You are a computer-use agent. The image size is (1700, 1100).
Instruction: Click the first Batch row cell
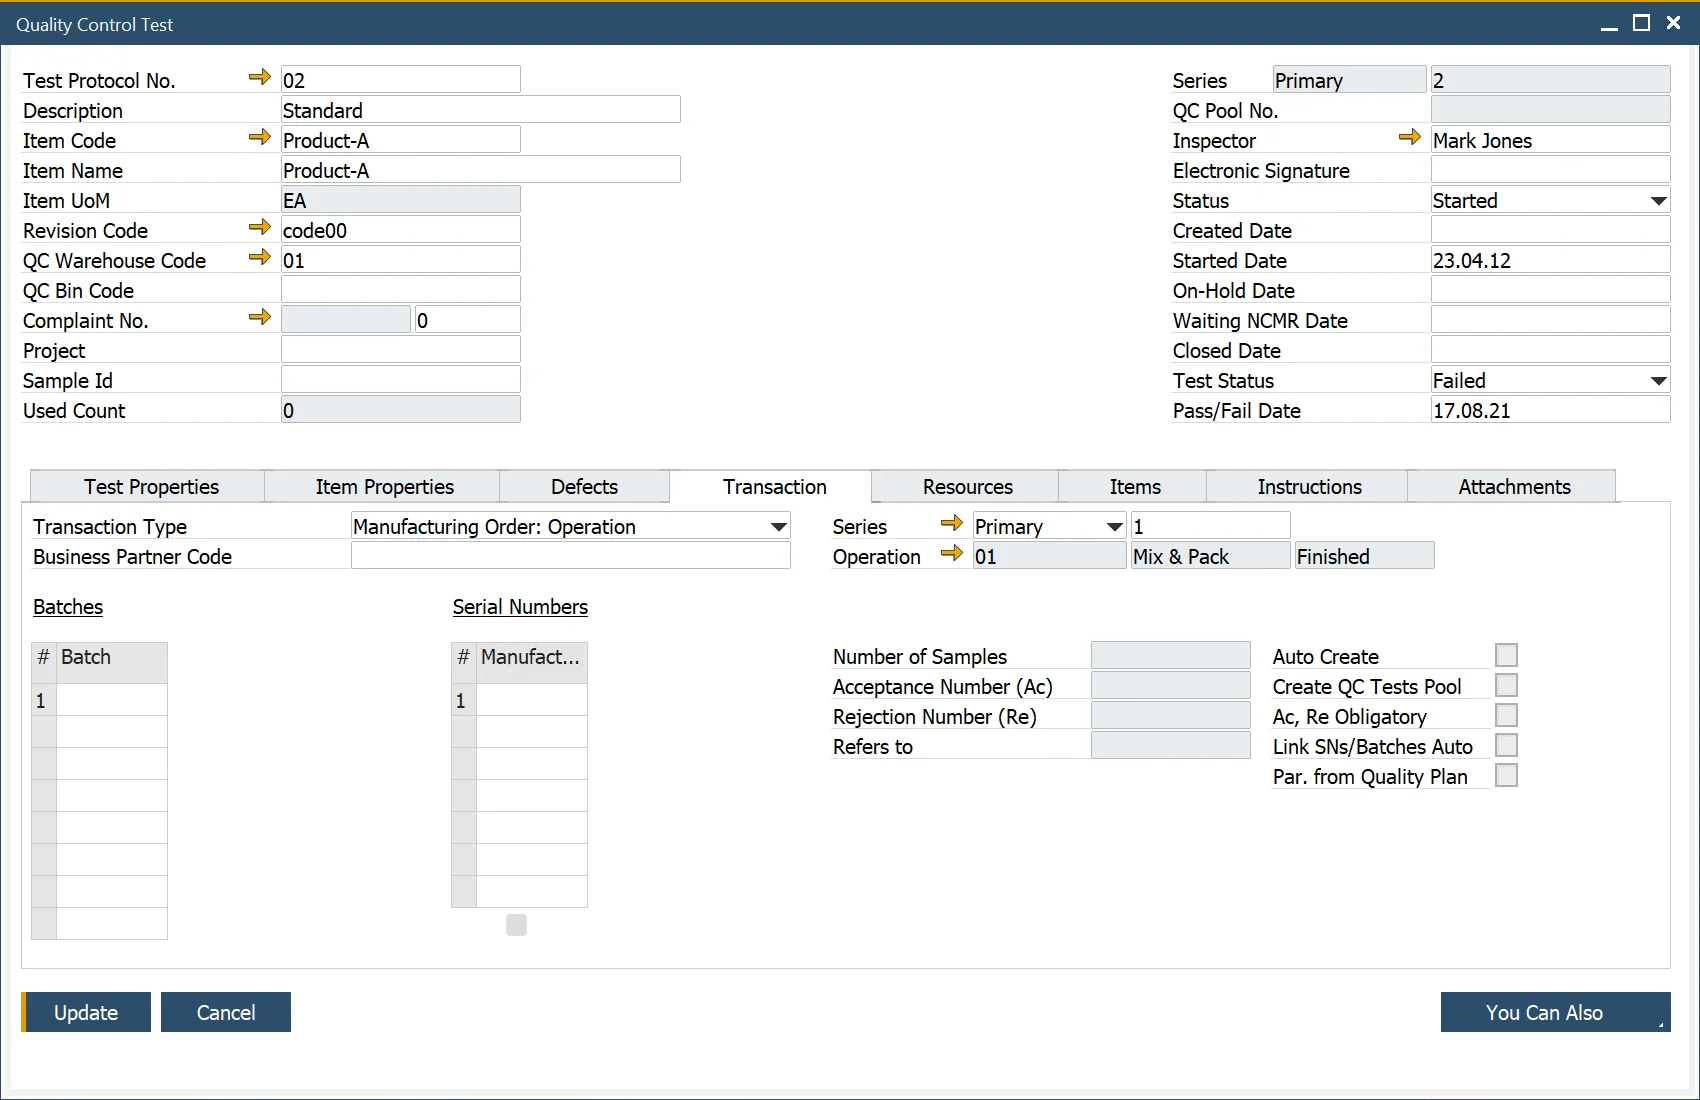[x=112, y=700]
